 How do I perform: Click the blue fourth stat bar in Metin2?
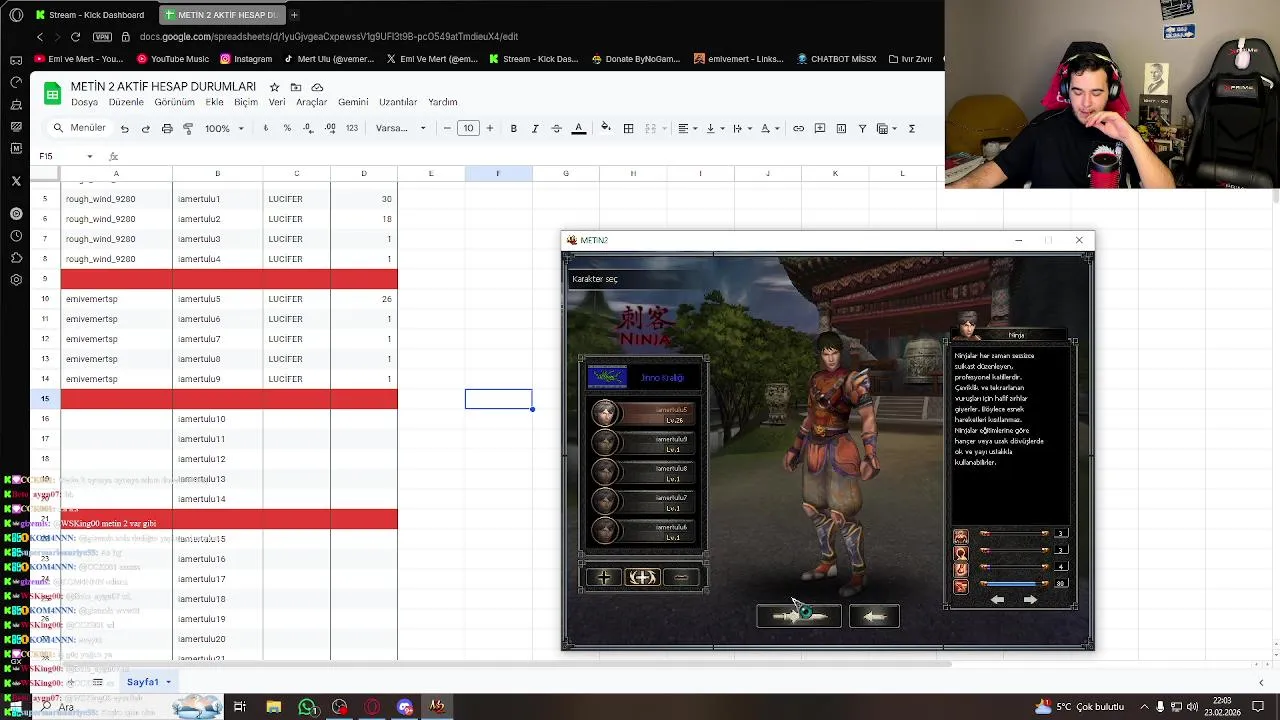coord(1014,583)
